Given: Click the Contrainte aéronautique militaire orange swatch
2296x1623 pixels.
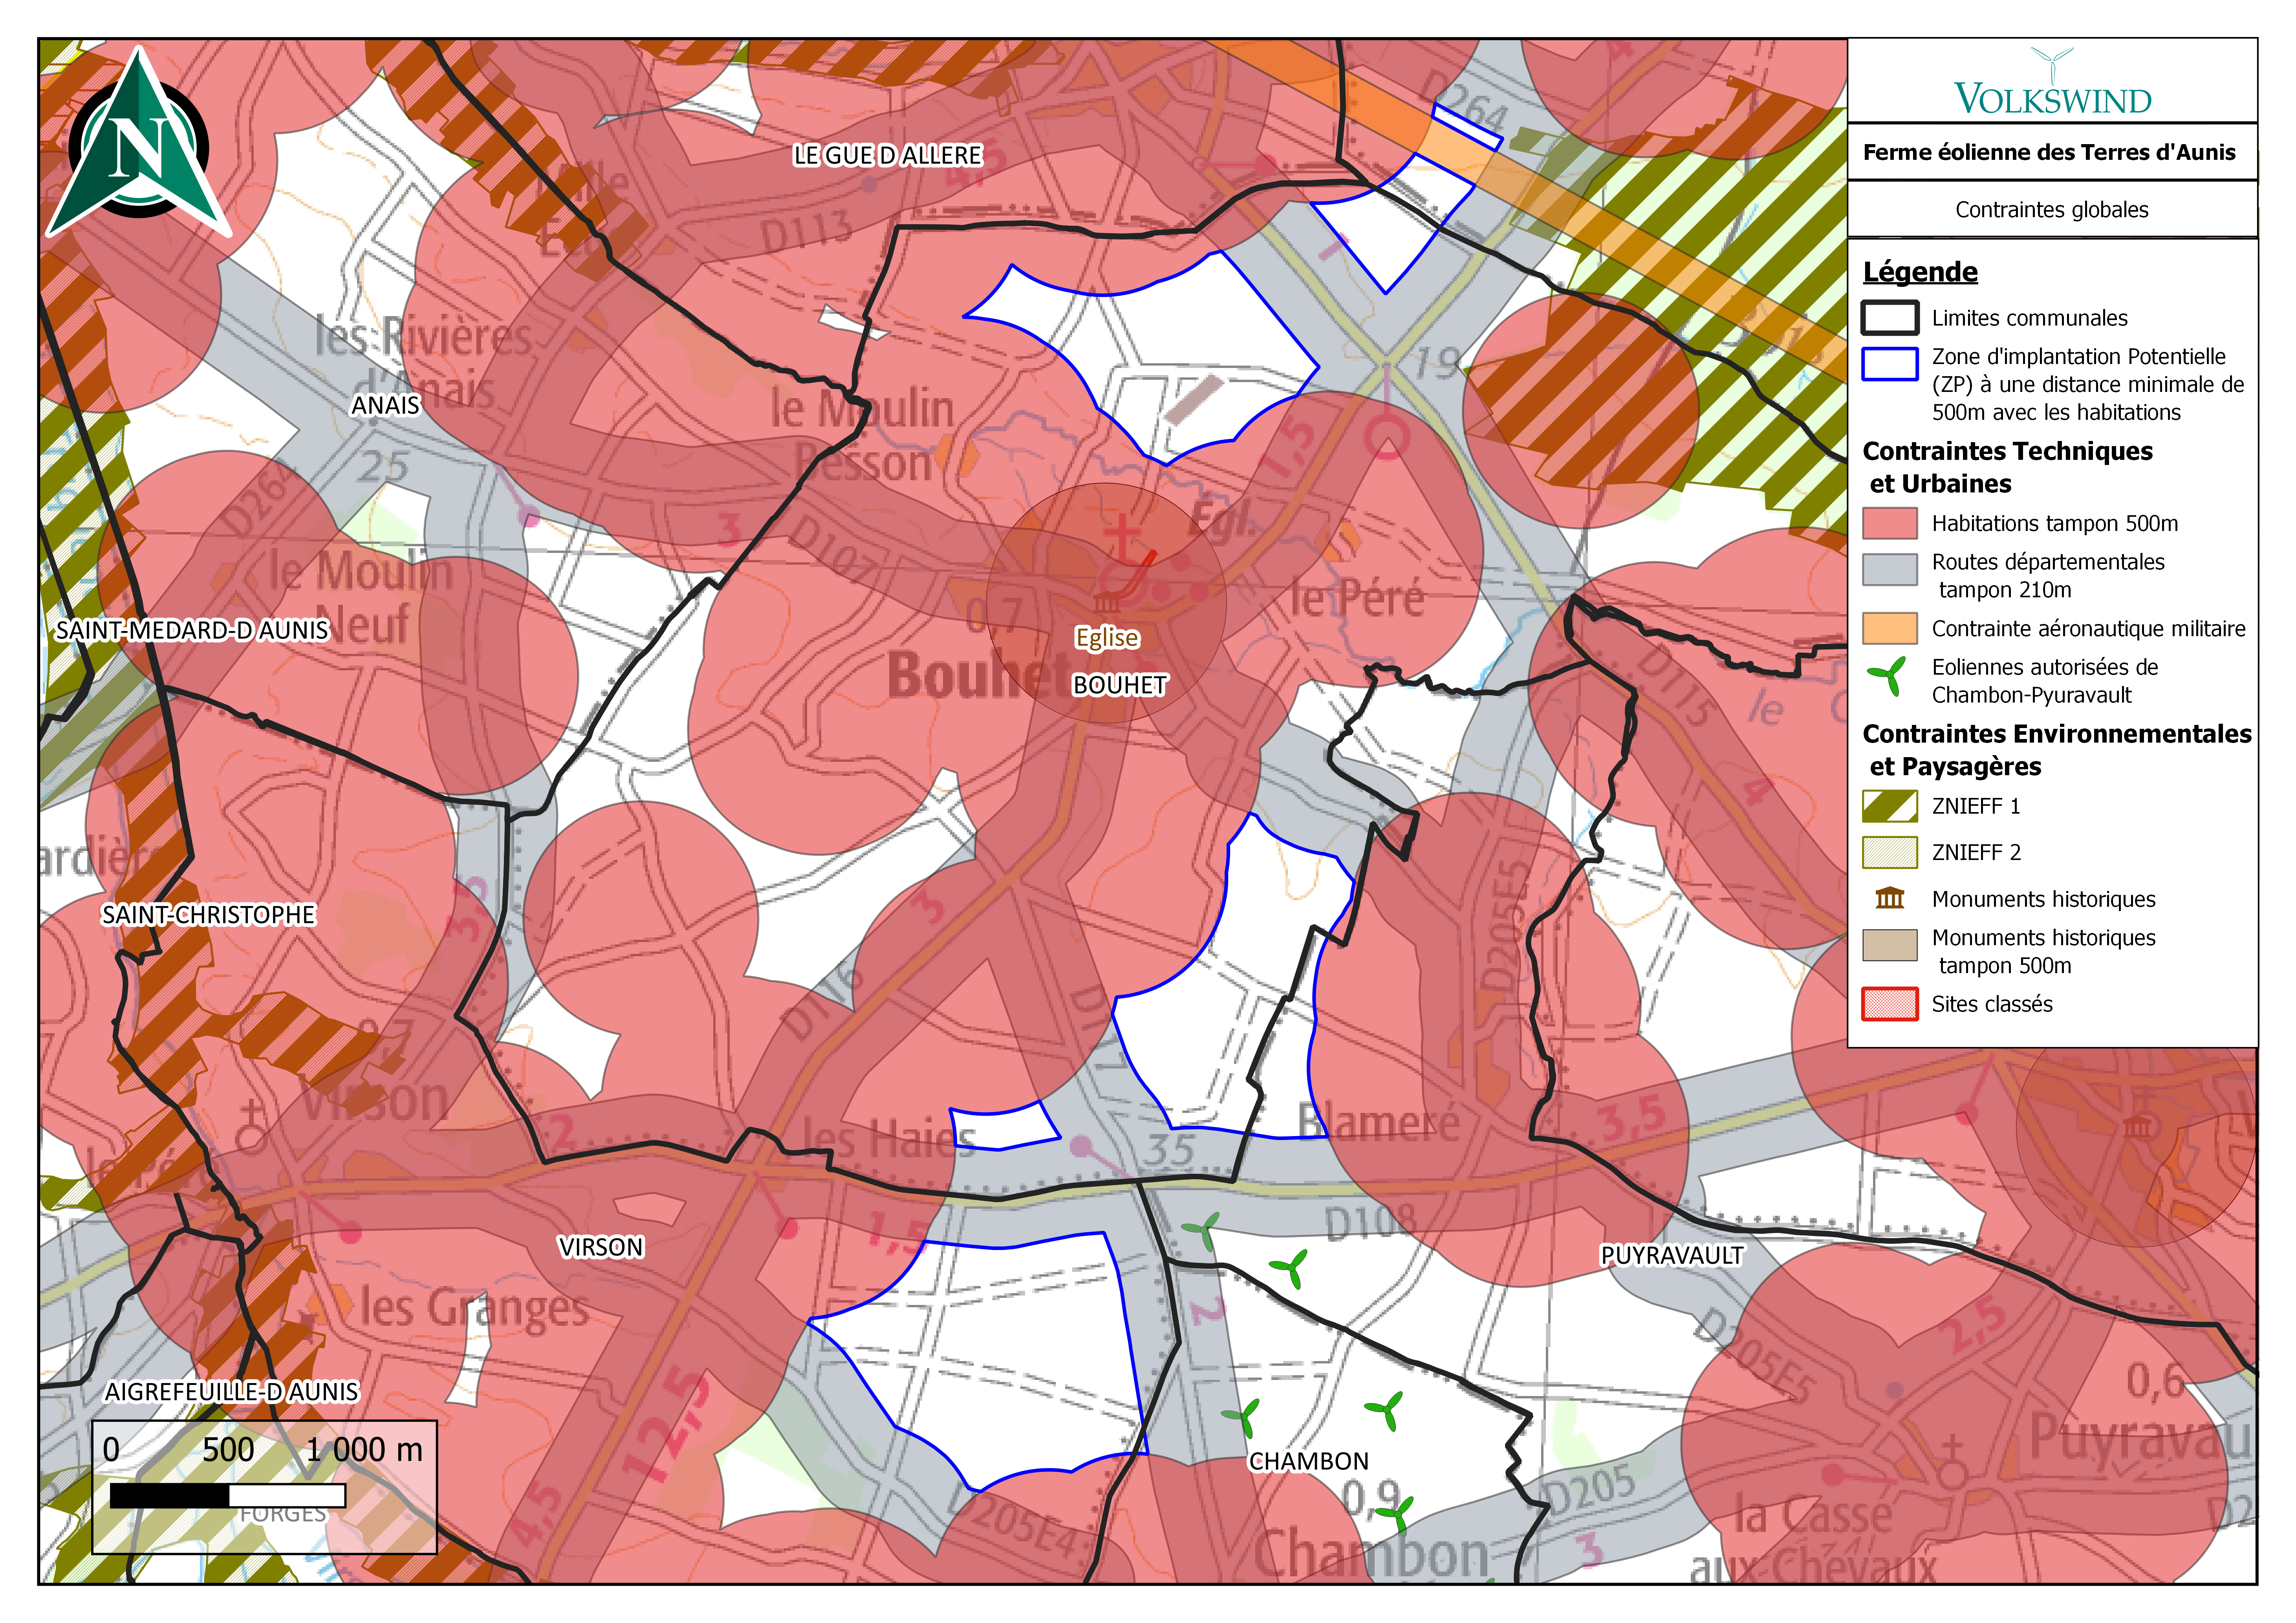Looking at the screenshot, I should point(1889,628).
